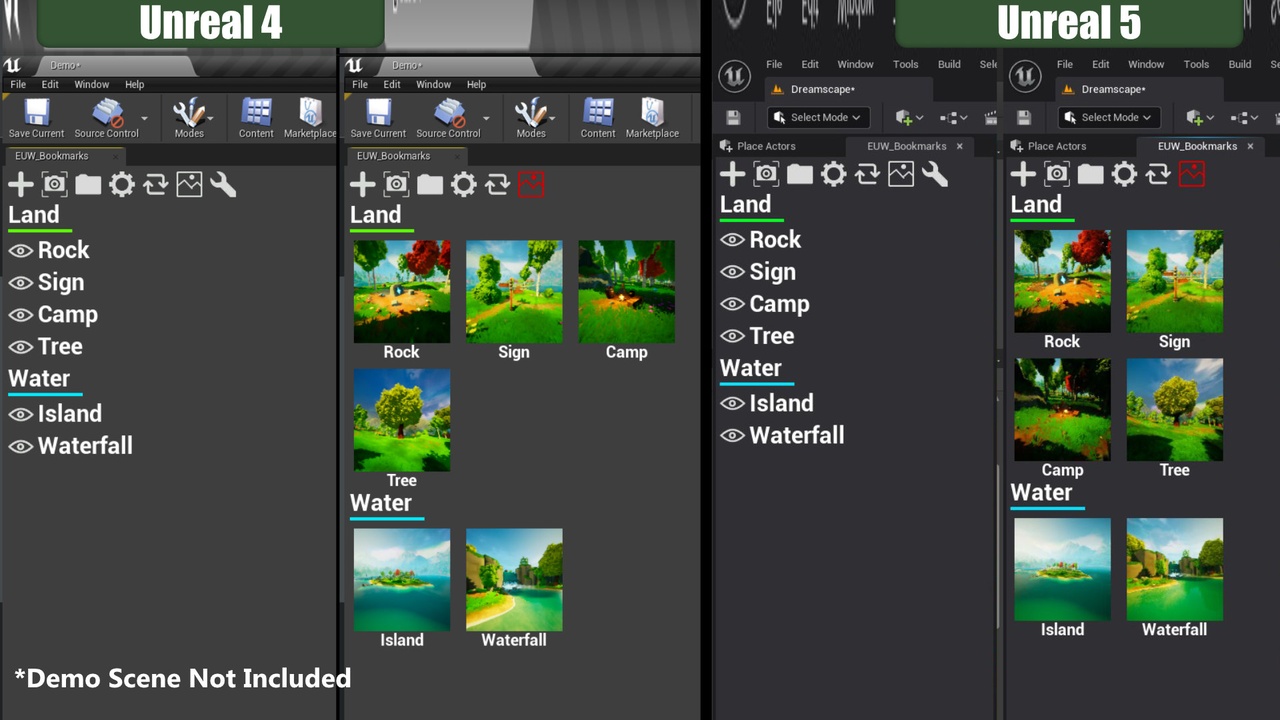Click the camera capture icon in Unreal 4 list-view panel

54,184
